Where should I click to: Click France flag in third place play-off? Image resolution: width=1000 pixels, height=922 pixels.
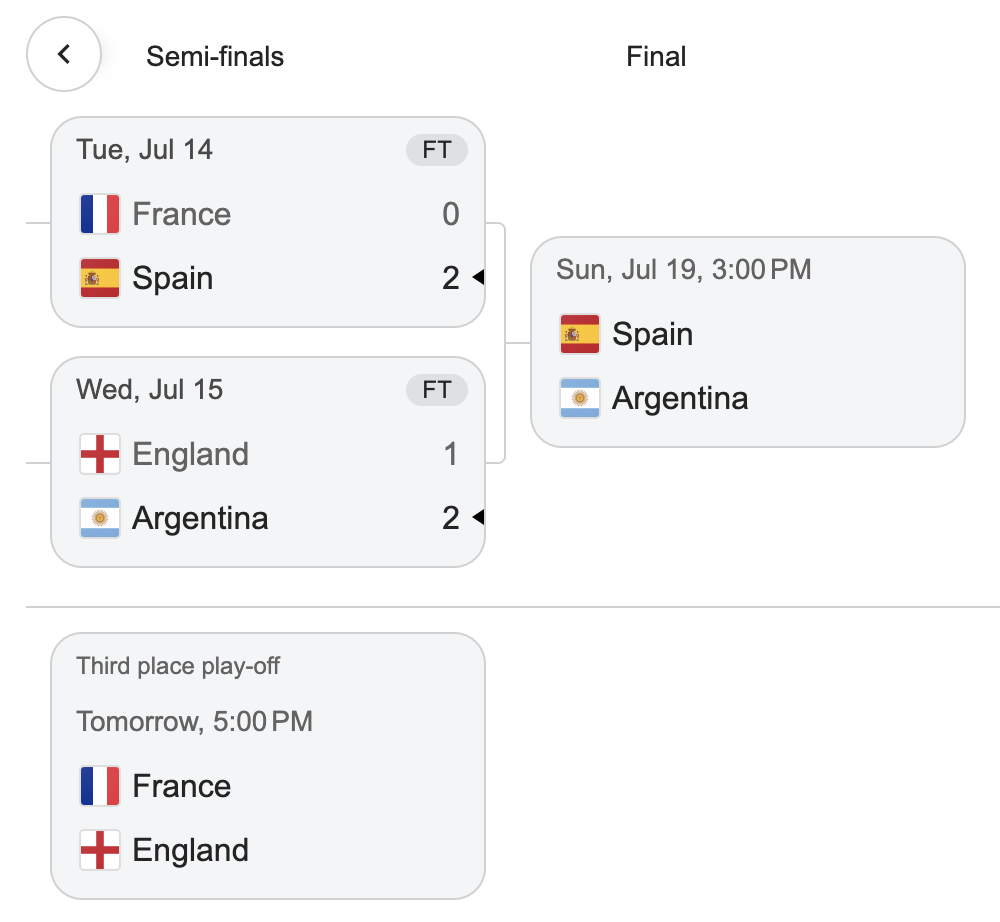[100, 786]
